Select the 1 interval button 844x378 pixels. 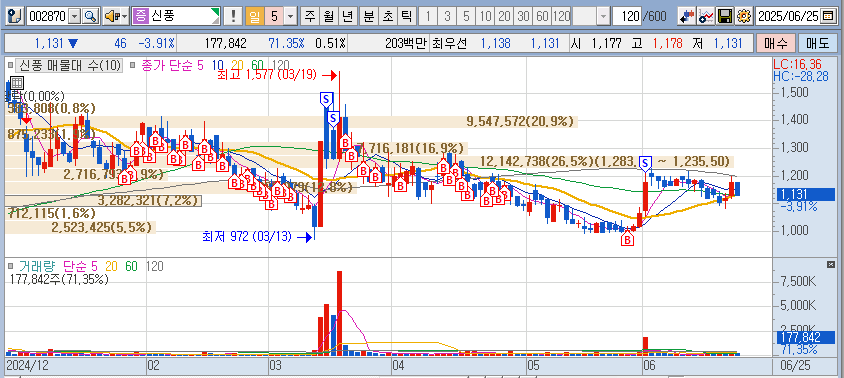(x=428, y=16)
